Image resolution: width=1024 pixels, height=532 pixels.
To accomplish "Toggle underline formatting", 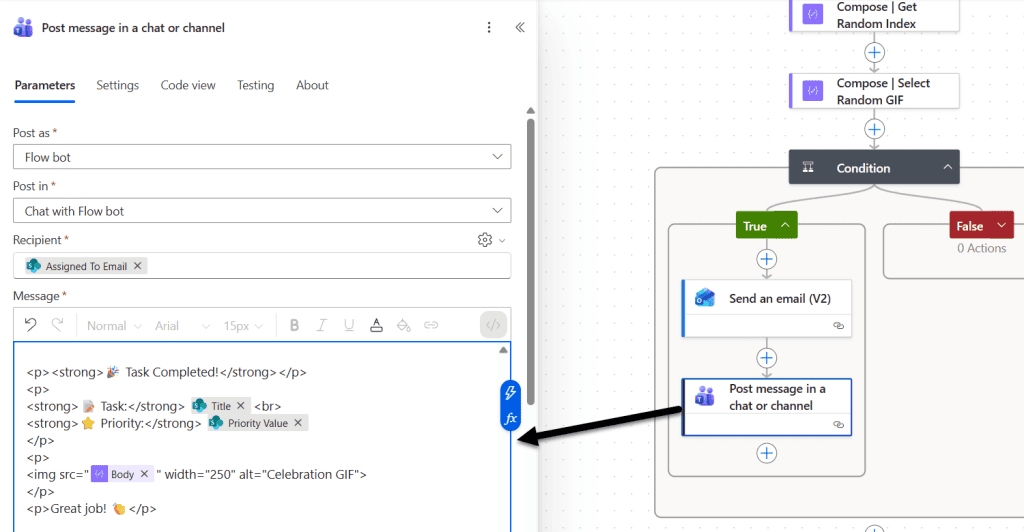I will click(349, 325).
